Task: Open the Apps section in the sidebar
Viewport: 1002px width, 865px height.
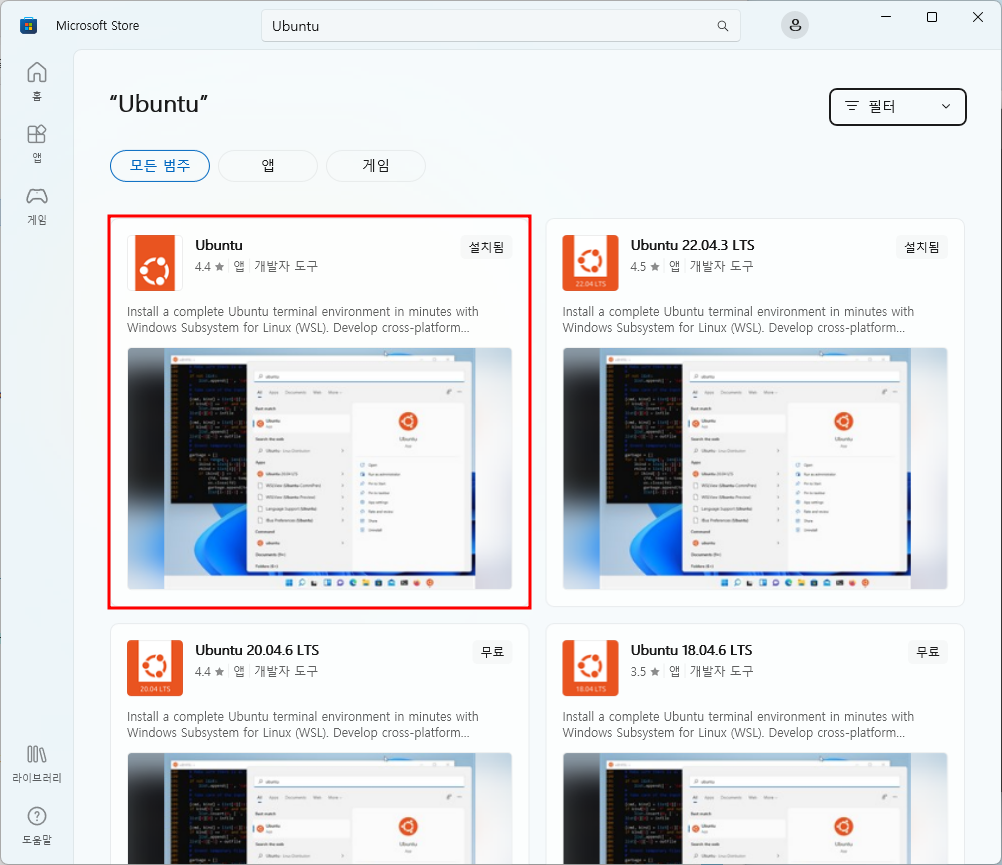Action: (36, 143)
